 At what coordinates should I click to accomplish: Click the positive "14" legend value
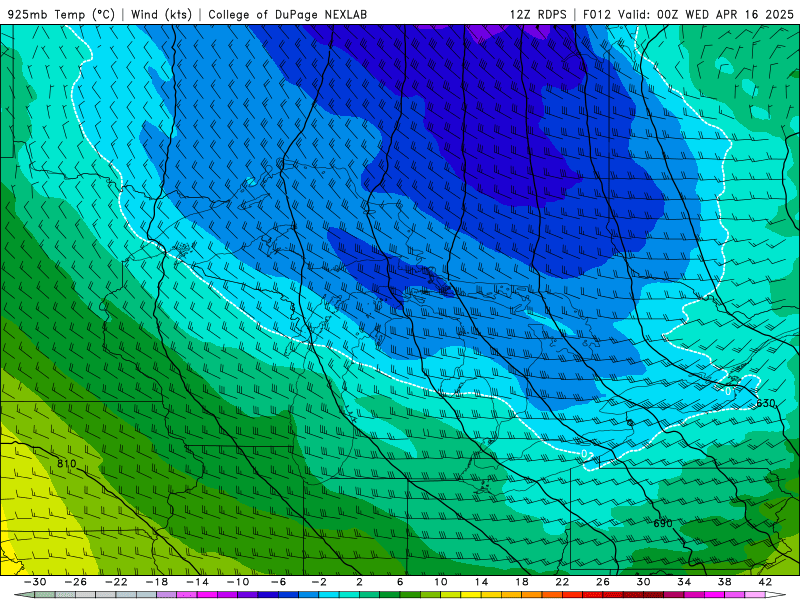coord(481,582)
